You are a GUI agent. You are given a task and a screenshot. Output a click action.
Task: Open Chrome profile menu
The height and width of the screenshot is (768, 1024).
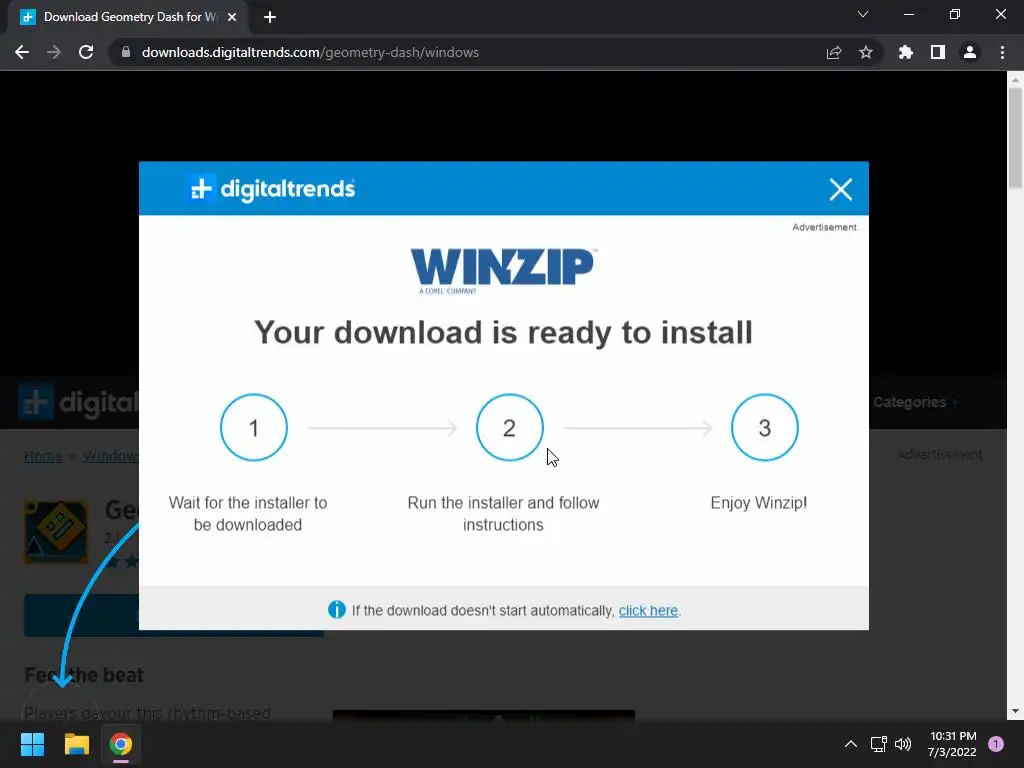970,52
